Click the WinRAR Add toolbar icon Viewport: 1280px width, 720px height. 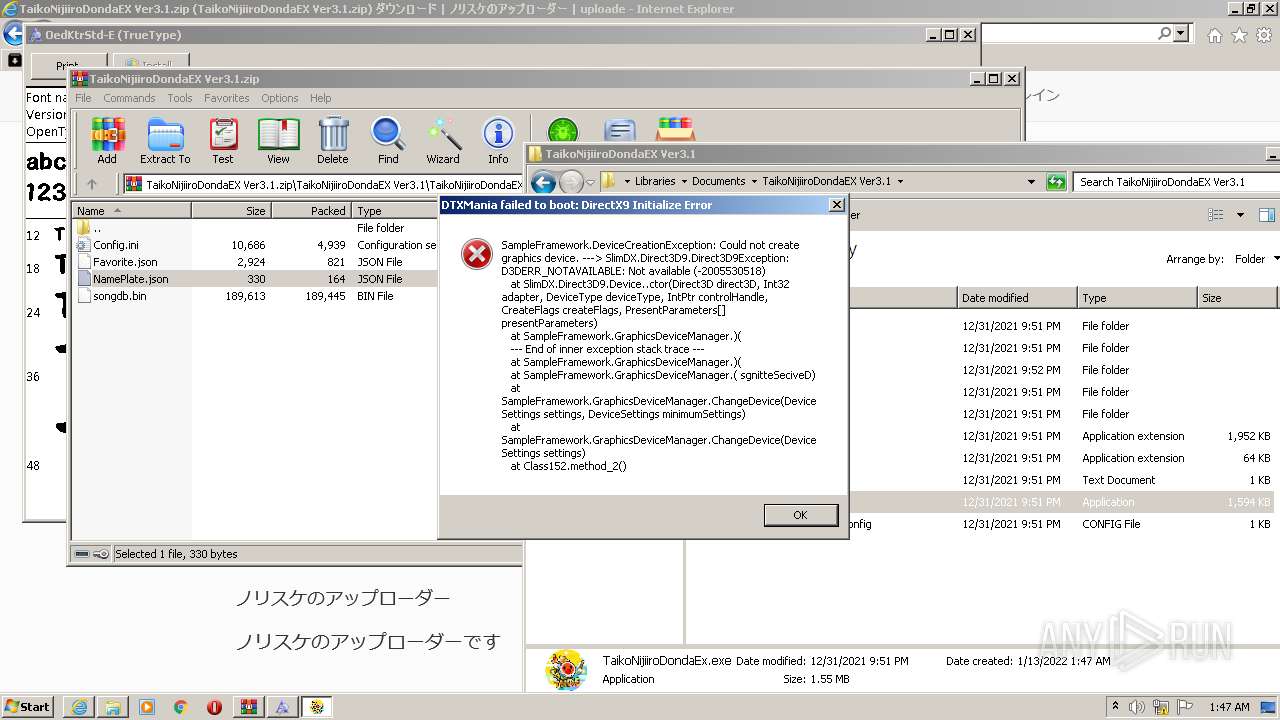[107, 141]
